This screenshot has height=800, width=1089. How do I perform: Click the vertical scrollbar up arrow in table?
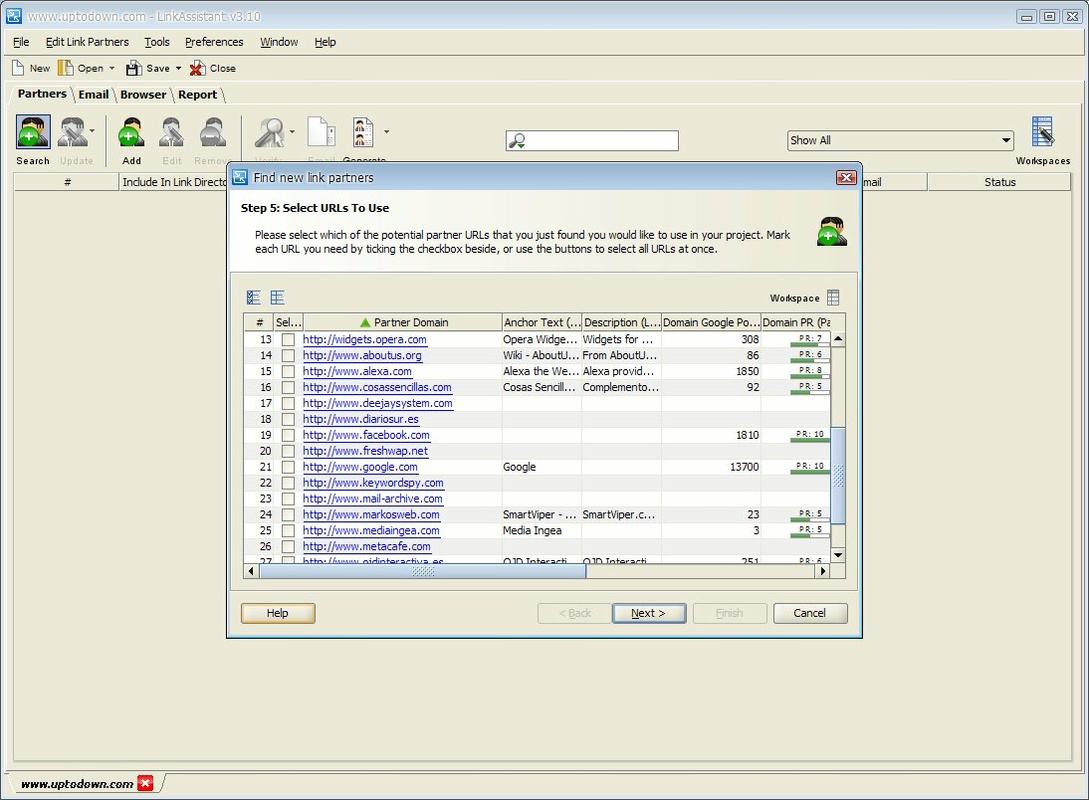coord(838,340)
